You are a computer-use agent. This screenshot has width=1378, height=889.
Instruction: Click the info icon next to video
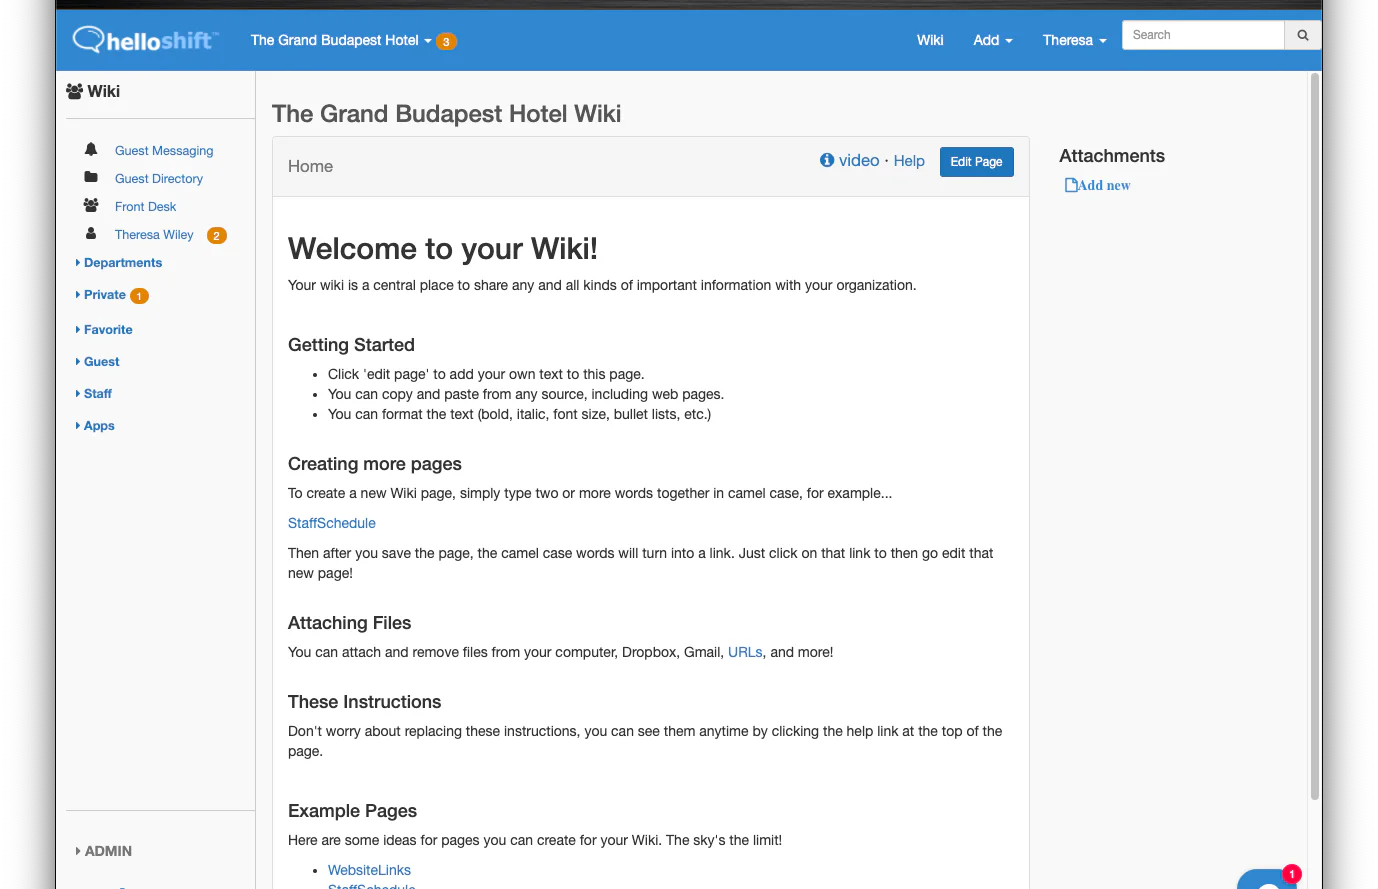coord(827,160)
